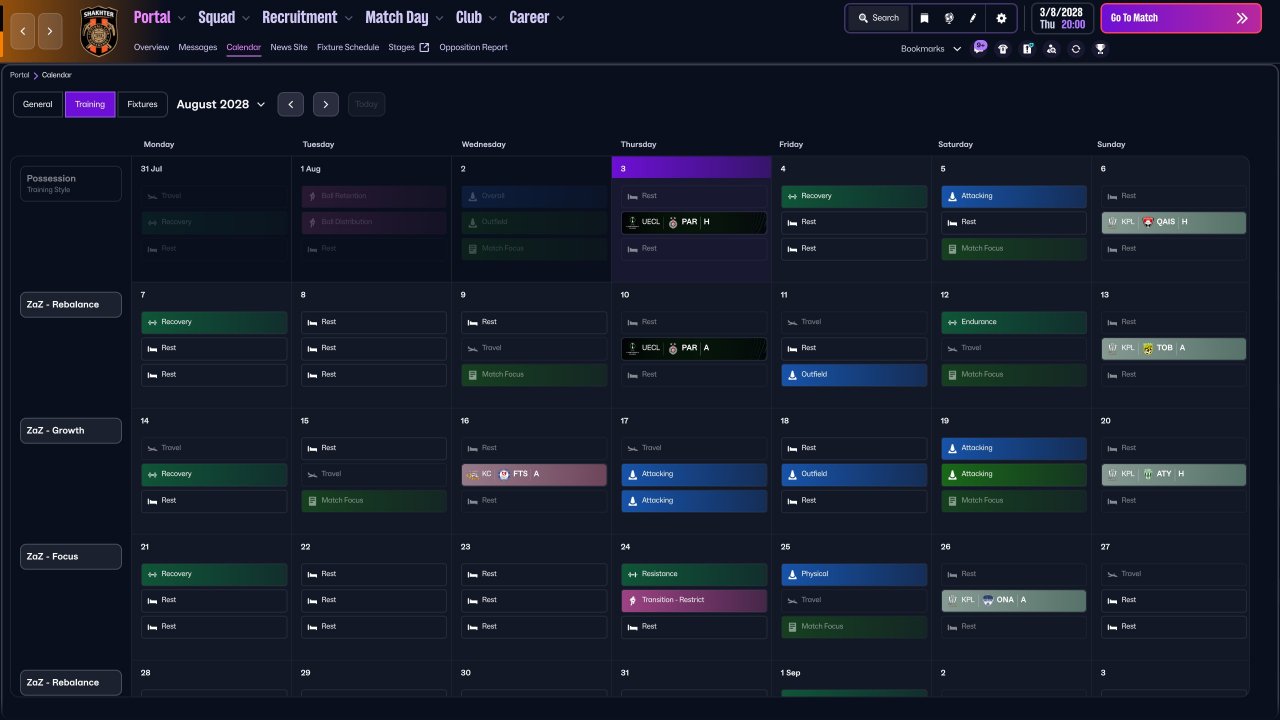Open the settings gear icon
This screenshot has height=720, width=1280.
(1001, 18)
